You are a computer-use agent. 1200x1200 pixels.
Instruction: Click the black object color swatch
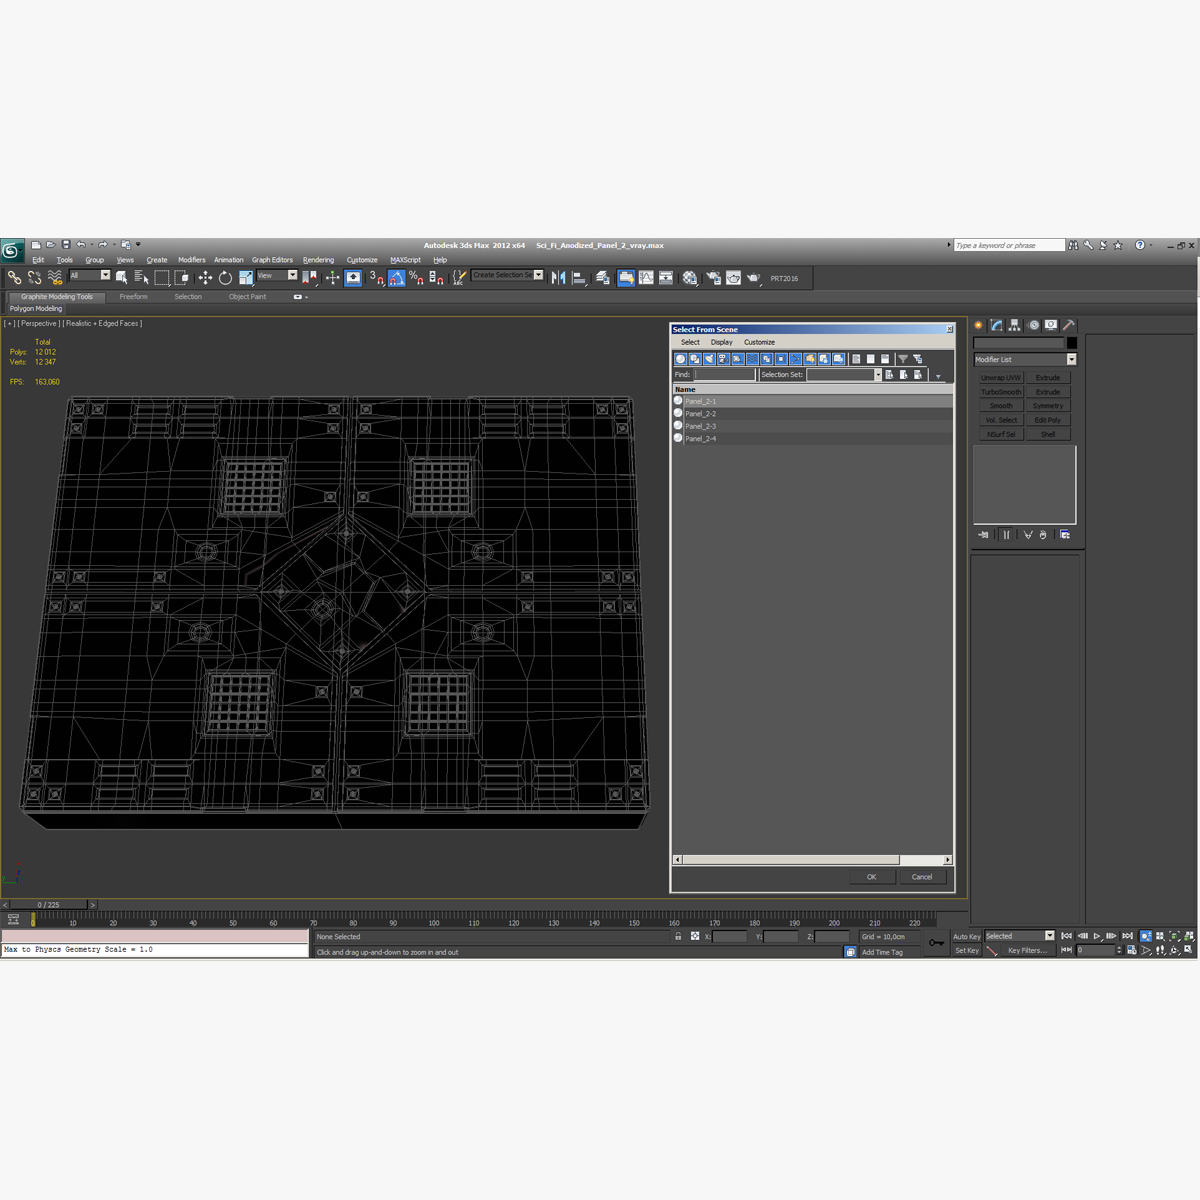pyautogui.click(x=1071, y=343)
